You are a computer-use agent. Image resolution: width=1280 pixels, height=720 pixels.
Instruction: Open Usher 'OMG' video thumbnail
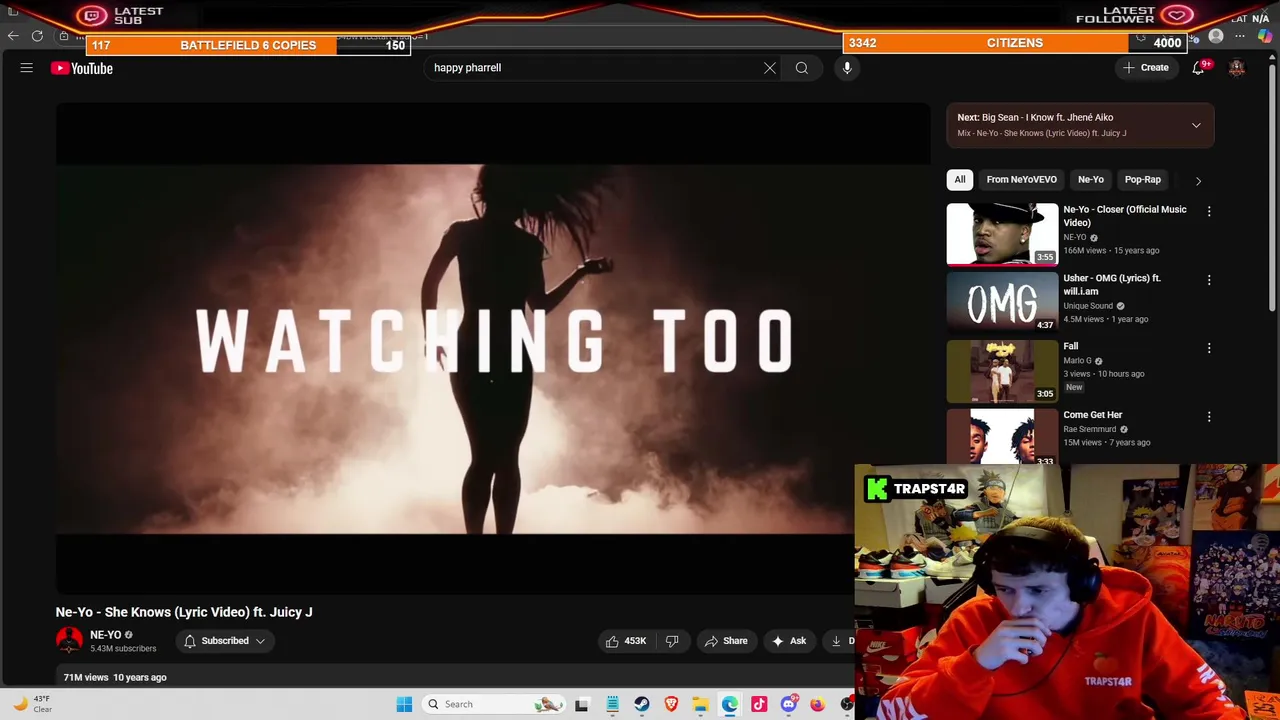[x=1002, y=303]
